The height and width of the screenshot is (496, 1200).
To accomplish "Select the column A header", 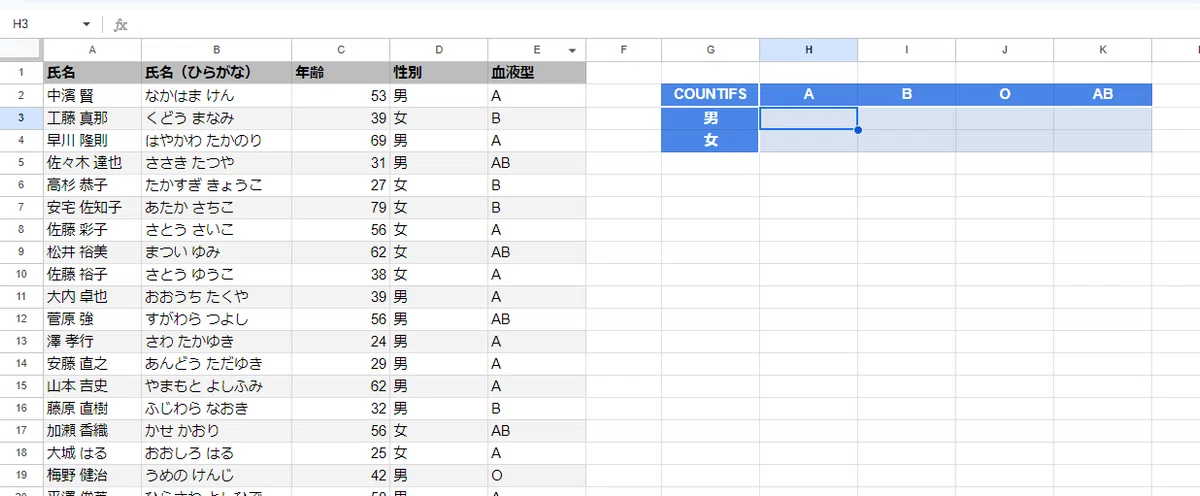I will coord(92,50).
